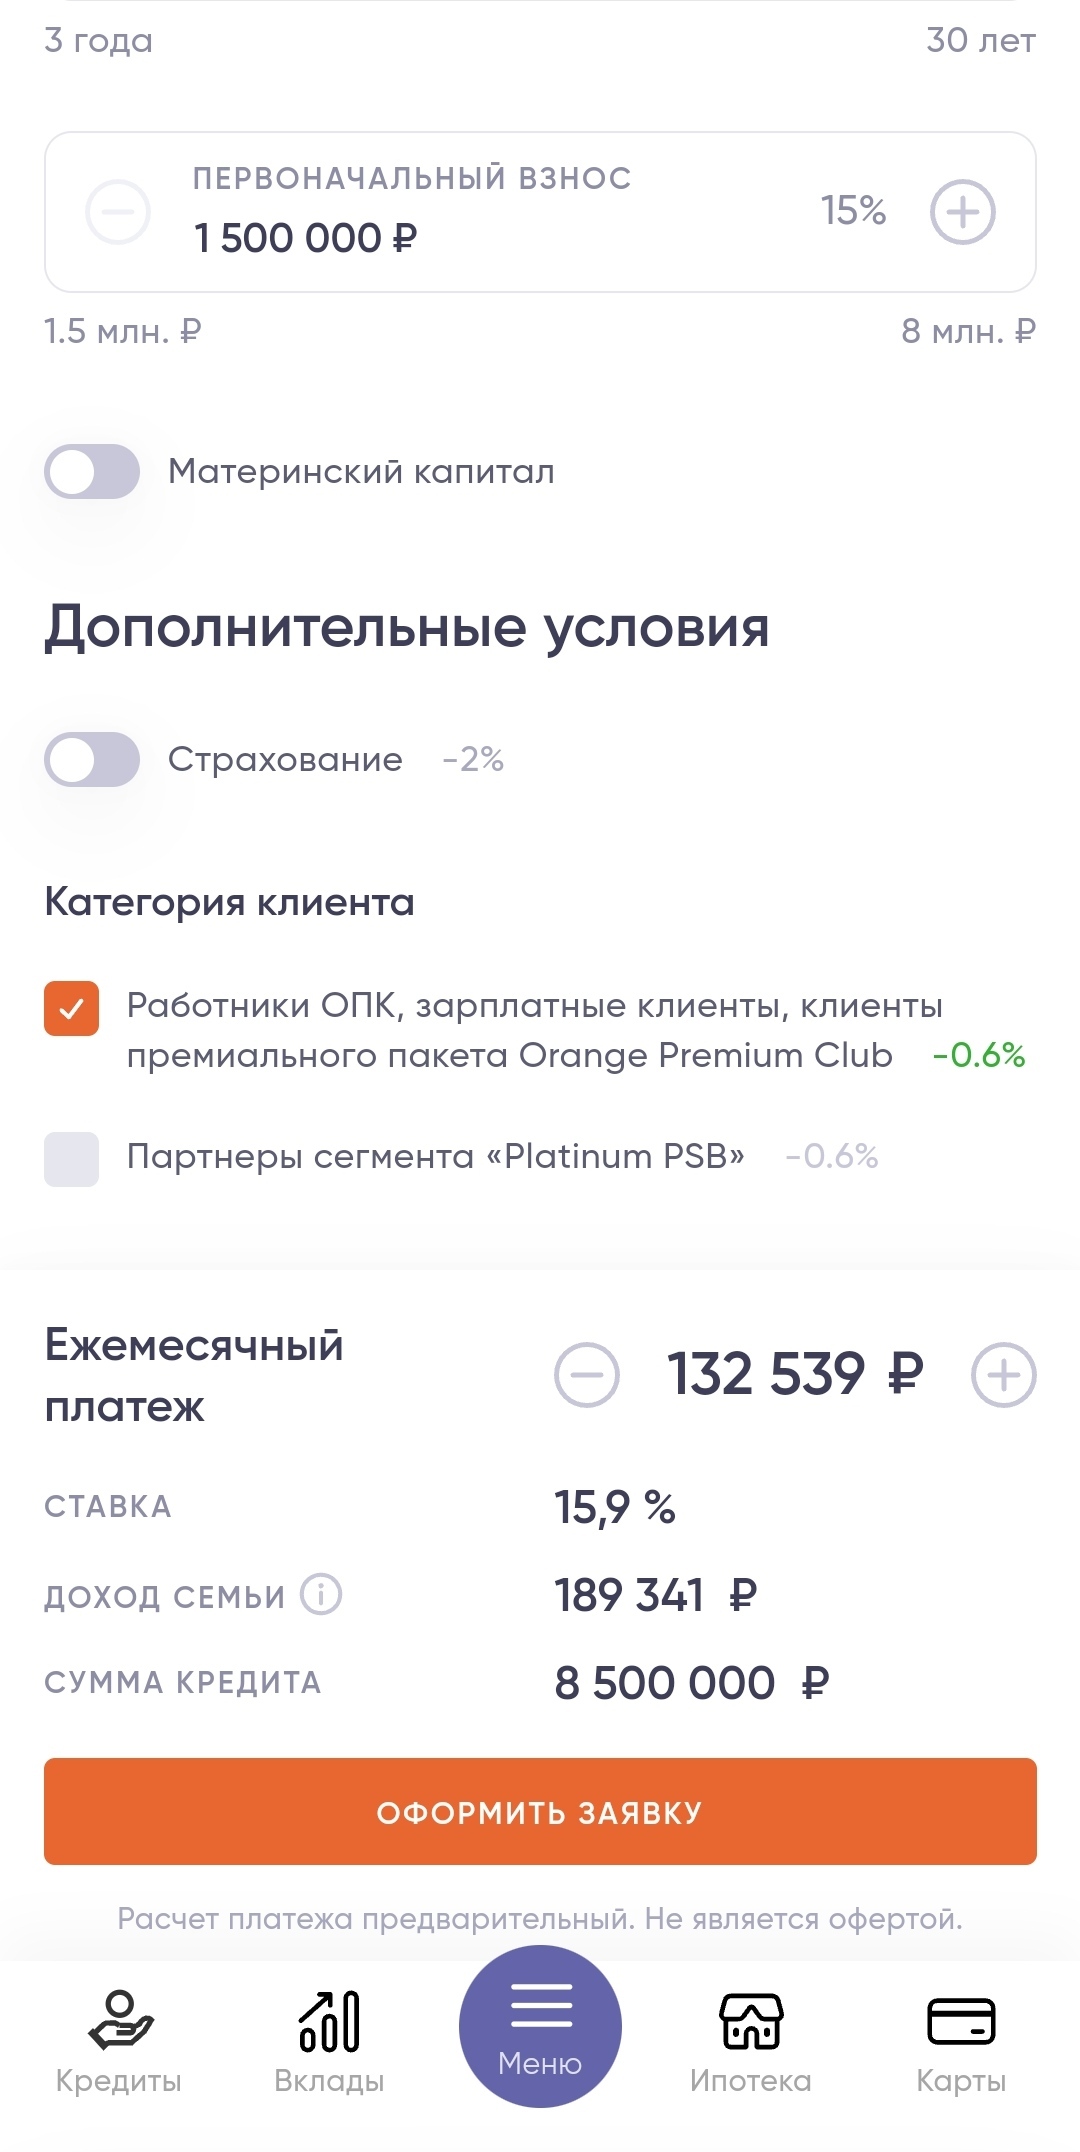1080x2152 pixels.
Task: Tap the 15% down payment percentage
Action: pos(853,211)
